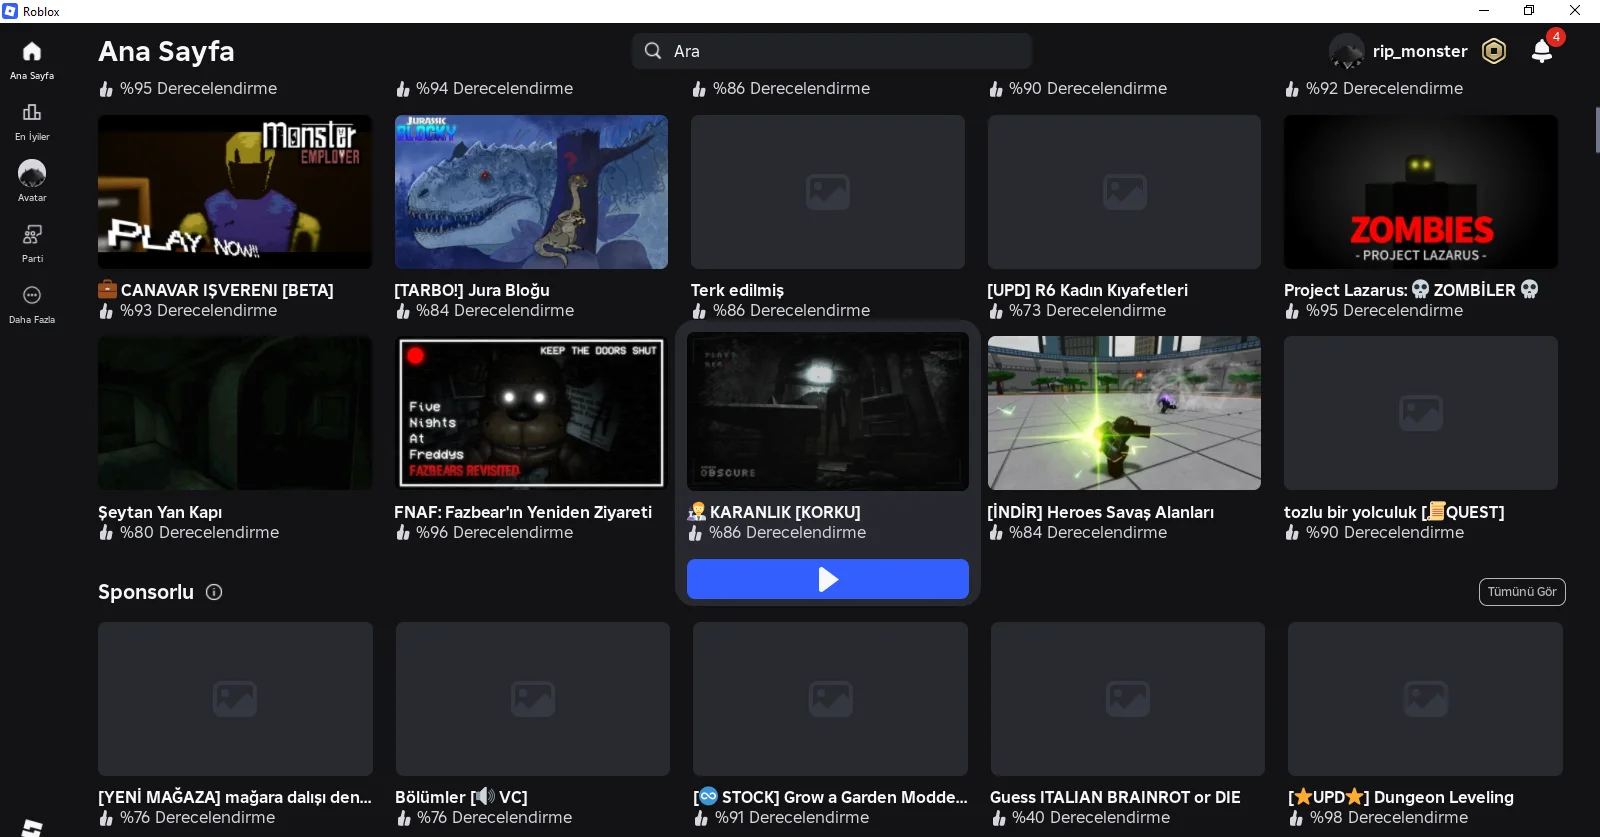
Task: Click the CANAVAR IŞVERENI [BETA] title
Action: (x=216, y=290)
